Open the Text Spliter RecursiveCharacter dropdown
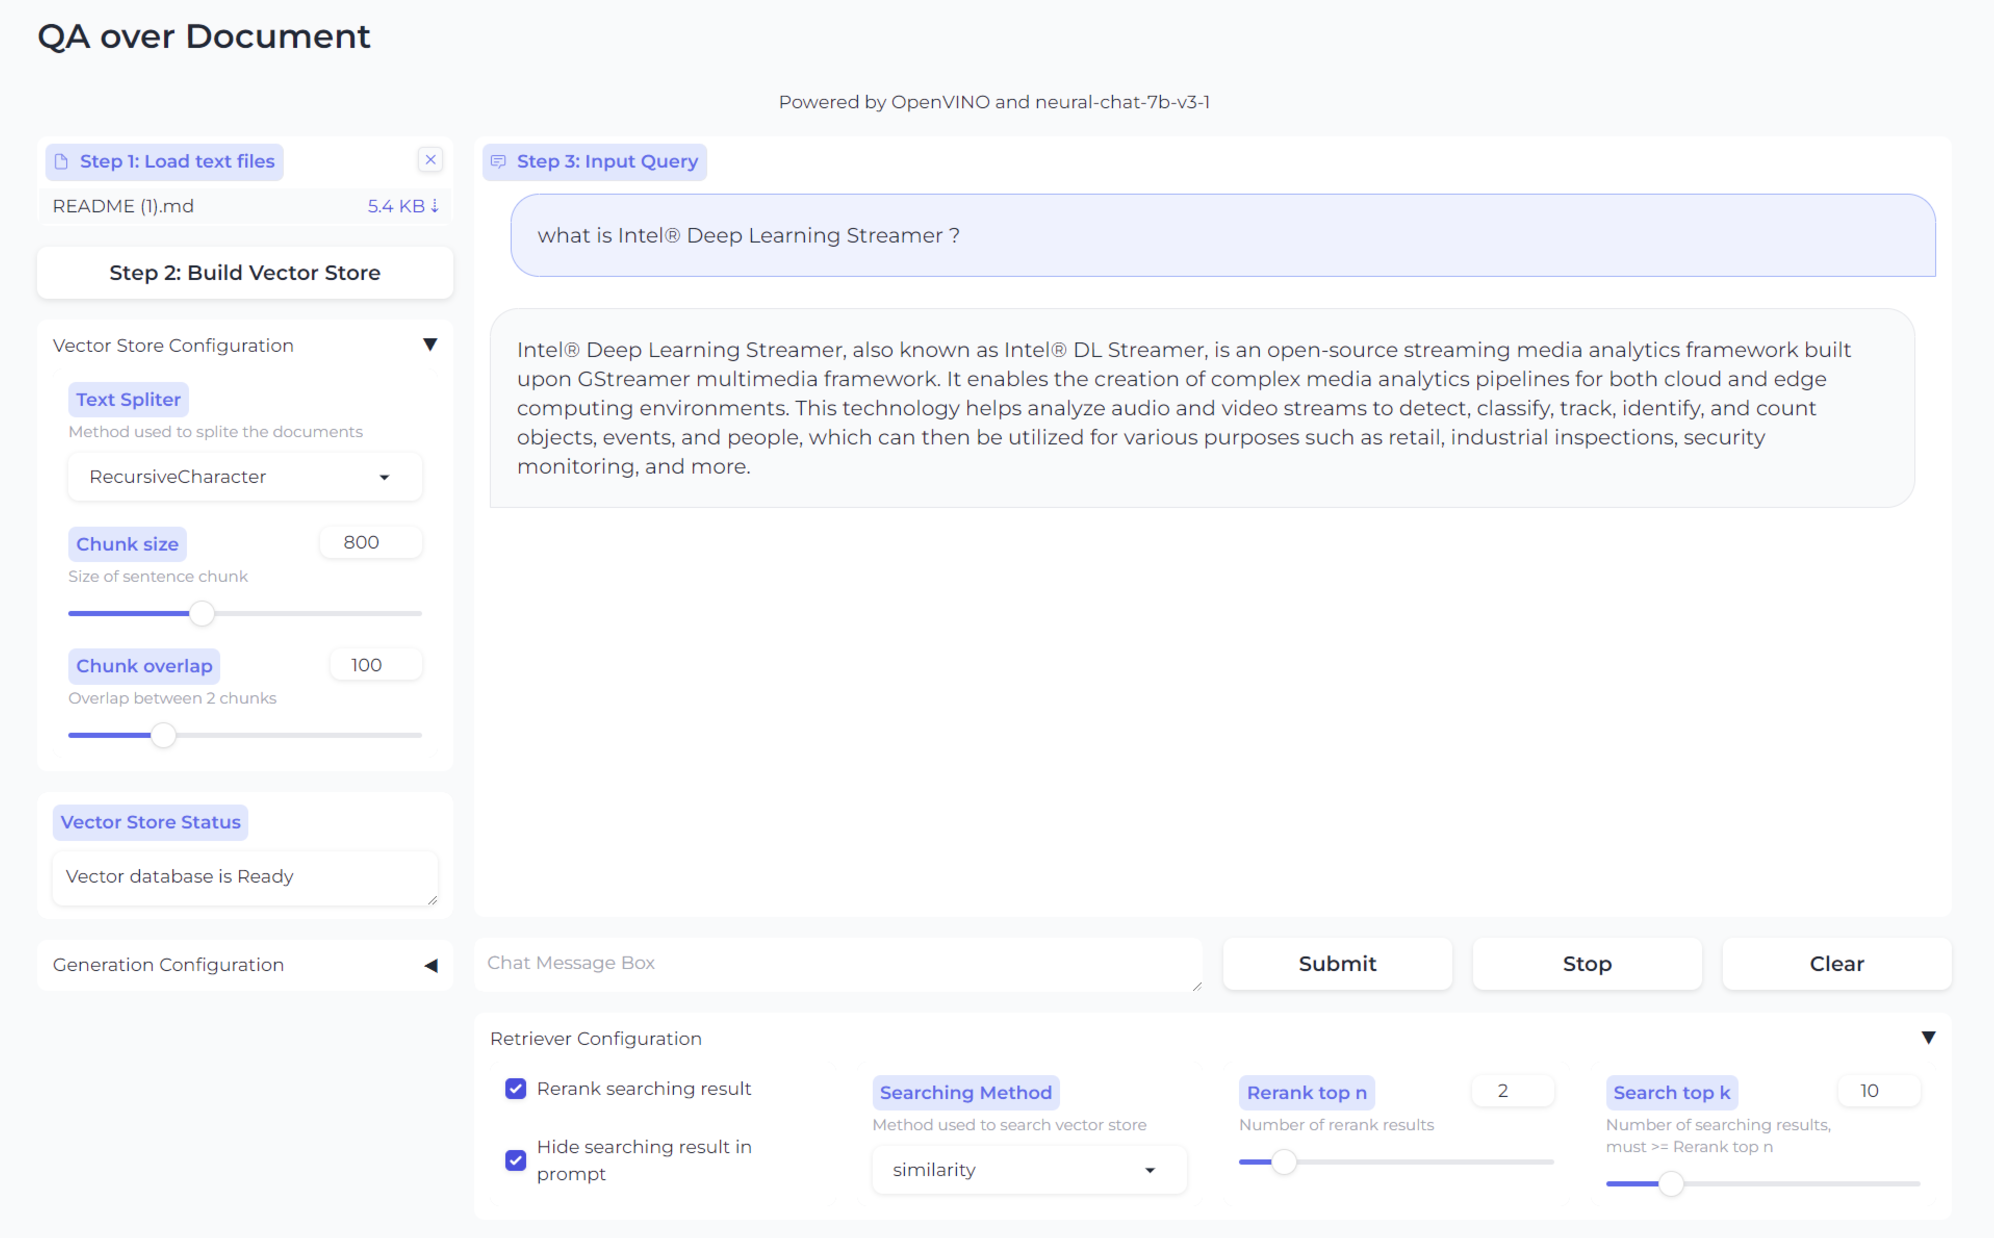Viewport: 1994px width, 1238px height. point(245,477)
